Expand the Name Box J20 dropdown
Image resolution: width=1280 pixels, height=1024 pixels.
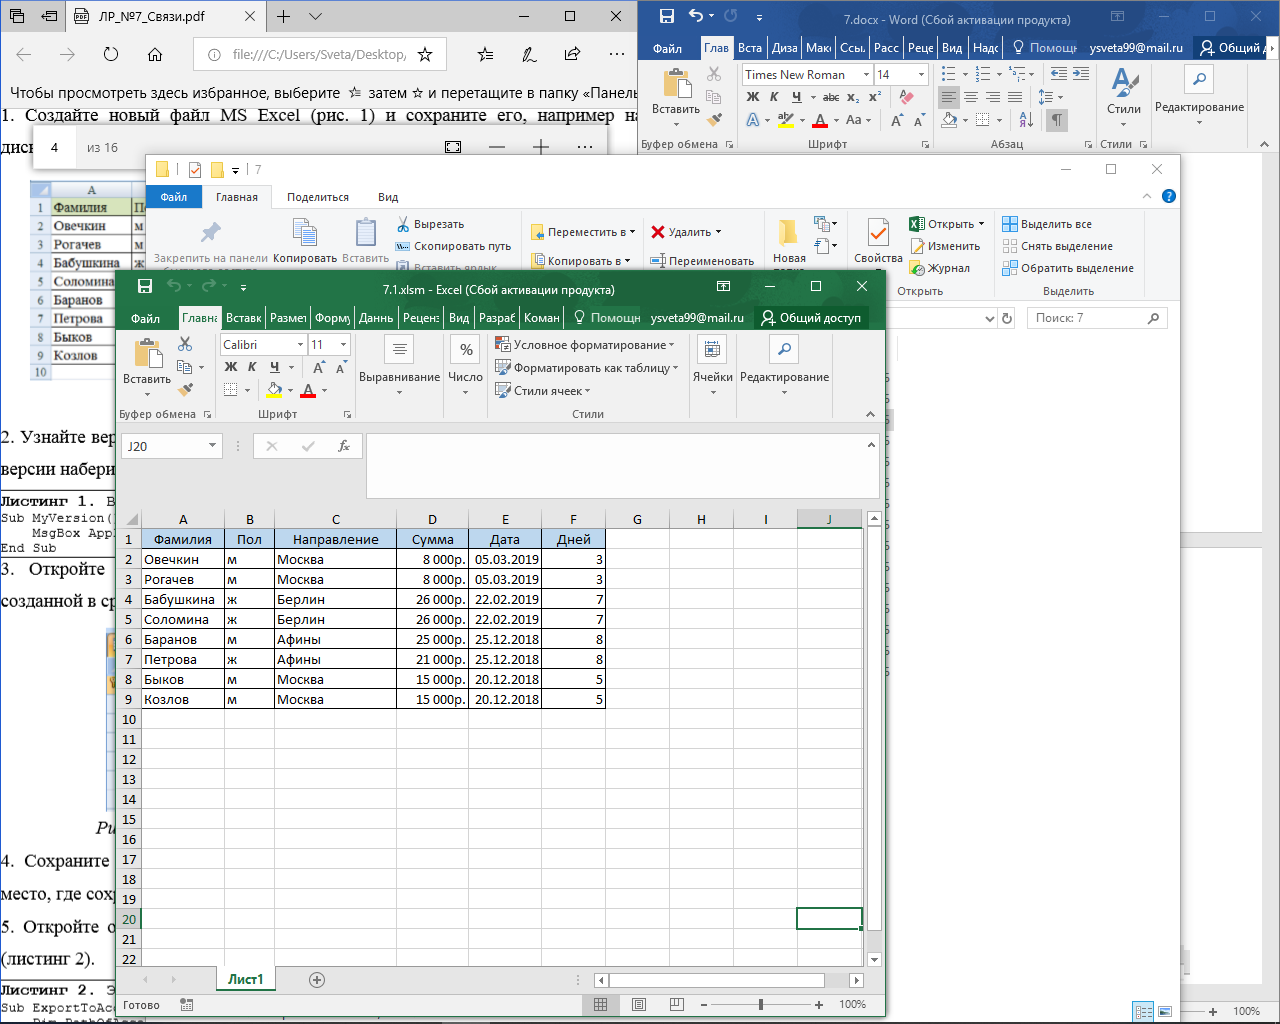[212, 446]
